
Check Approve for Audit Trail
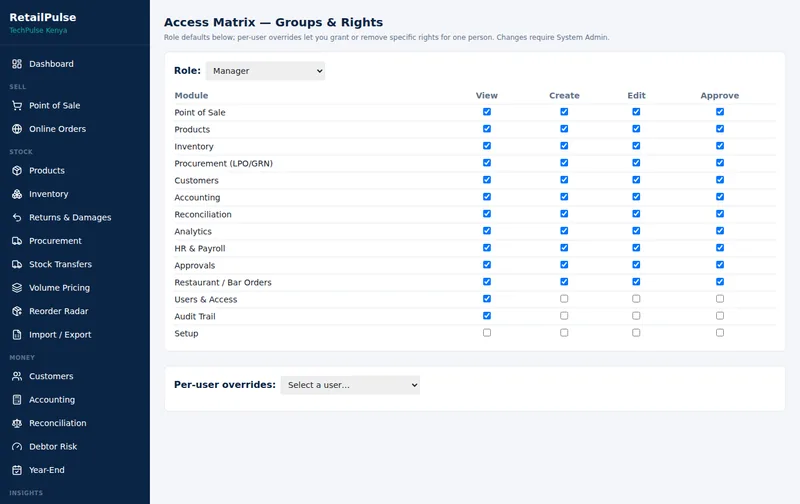(x=720, y=316)
